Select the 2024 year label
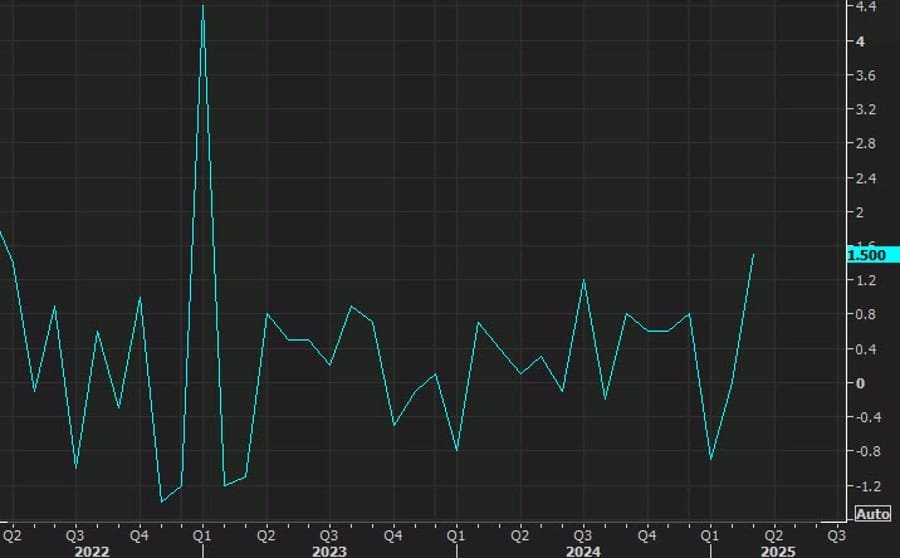 click(583, 549)
